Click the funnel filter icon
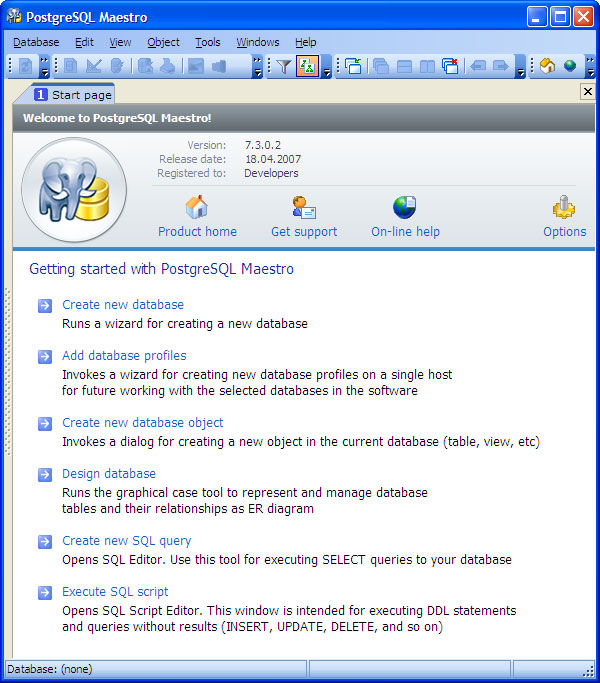This screenshot has height=683, width=600. [x=284, y=66]
